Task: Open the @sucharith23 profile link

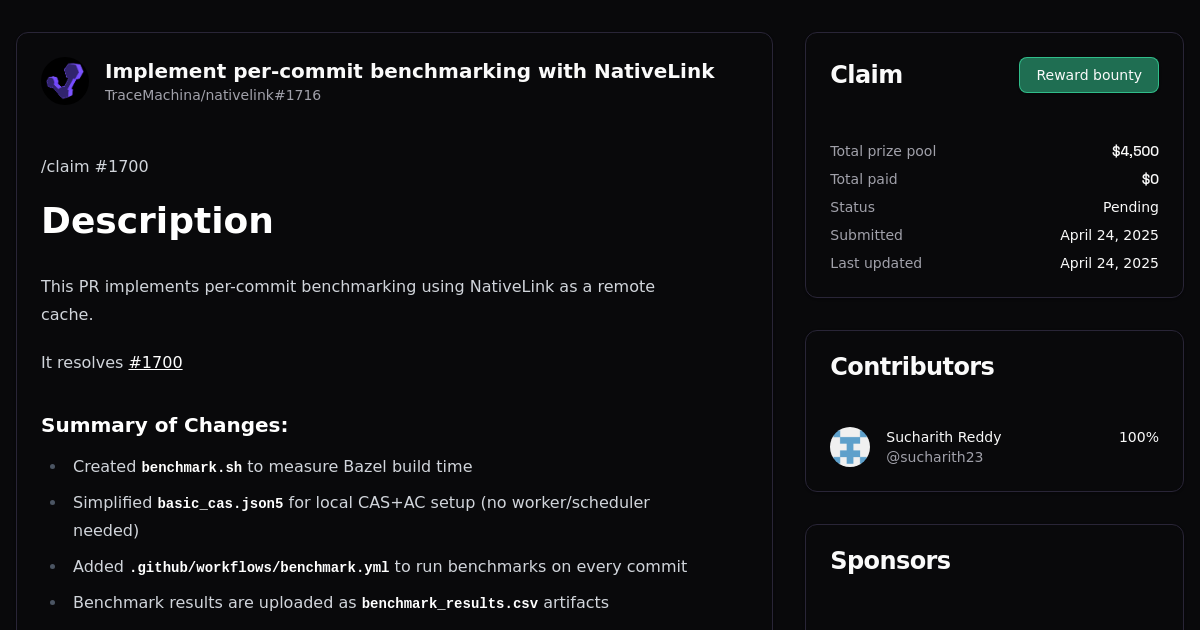Action: (935, 457)
